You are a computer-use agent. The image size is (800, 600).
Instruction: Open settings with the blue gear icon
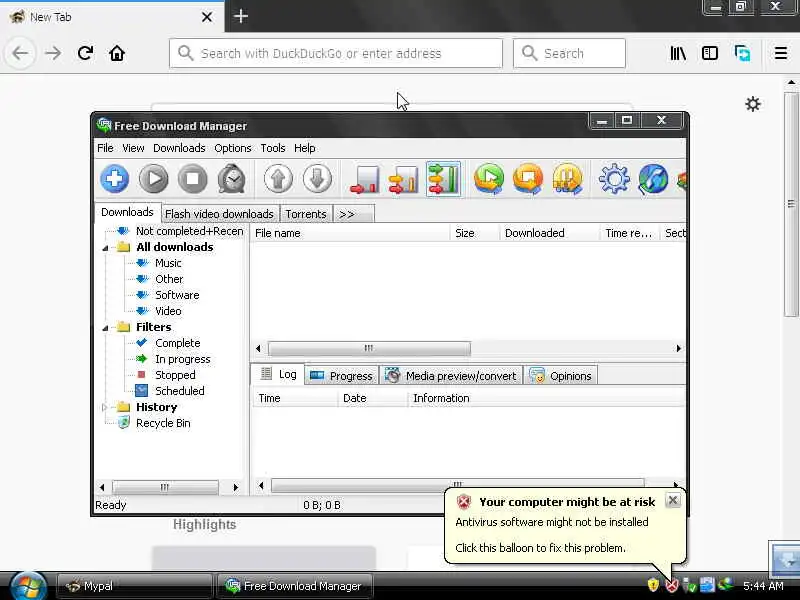(614, 179)
